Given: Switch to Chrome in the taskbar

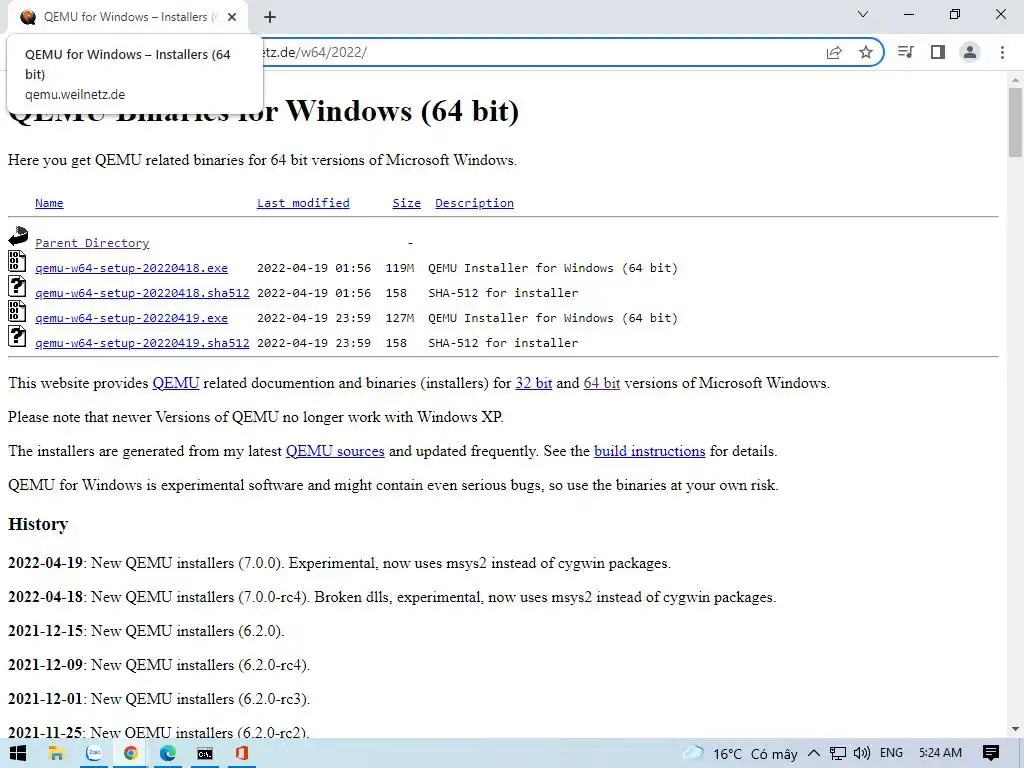Looking at the screenshot, I should tap(131, 753).
